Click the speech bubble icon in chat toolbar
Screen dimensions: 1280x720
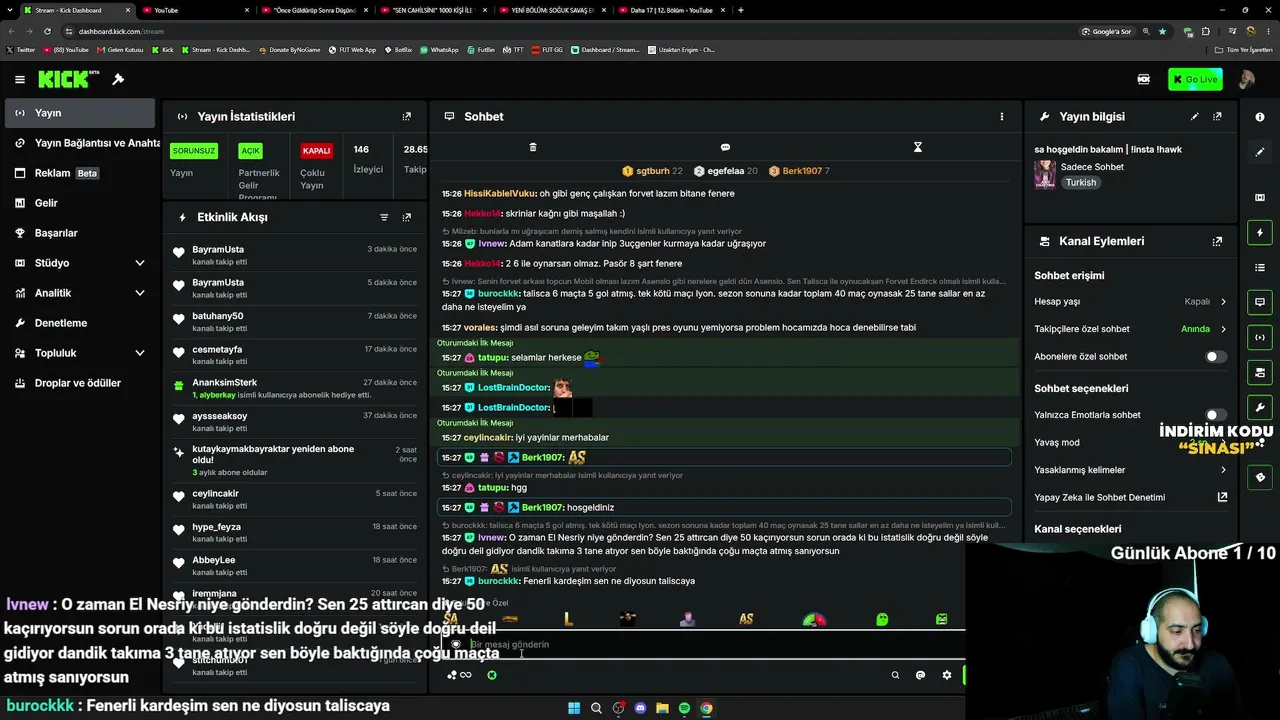[725, 147]
